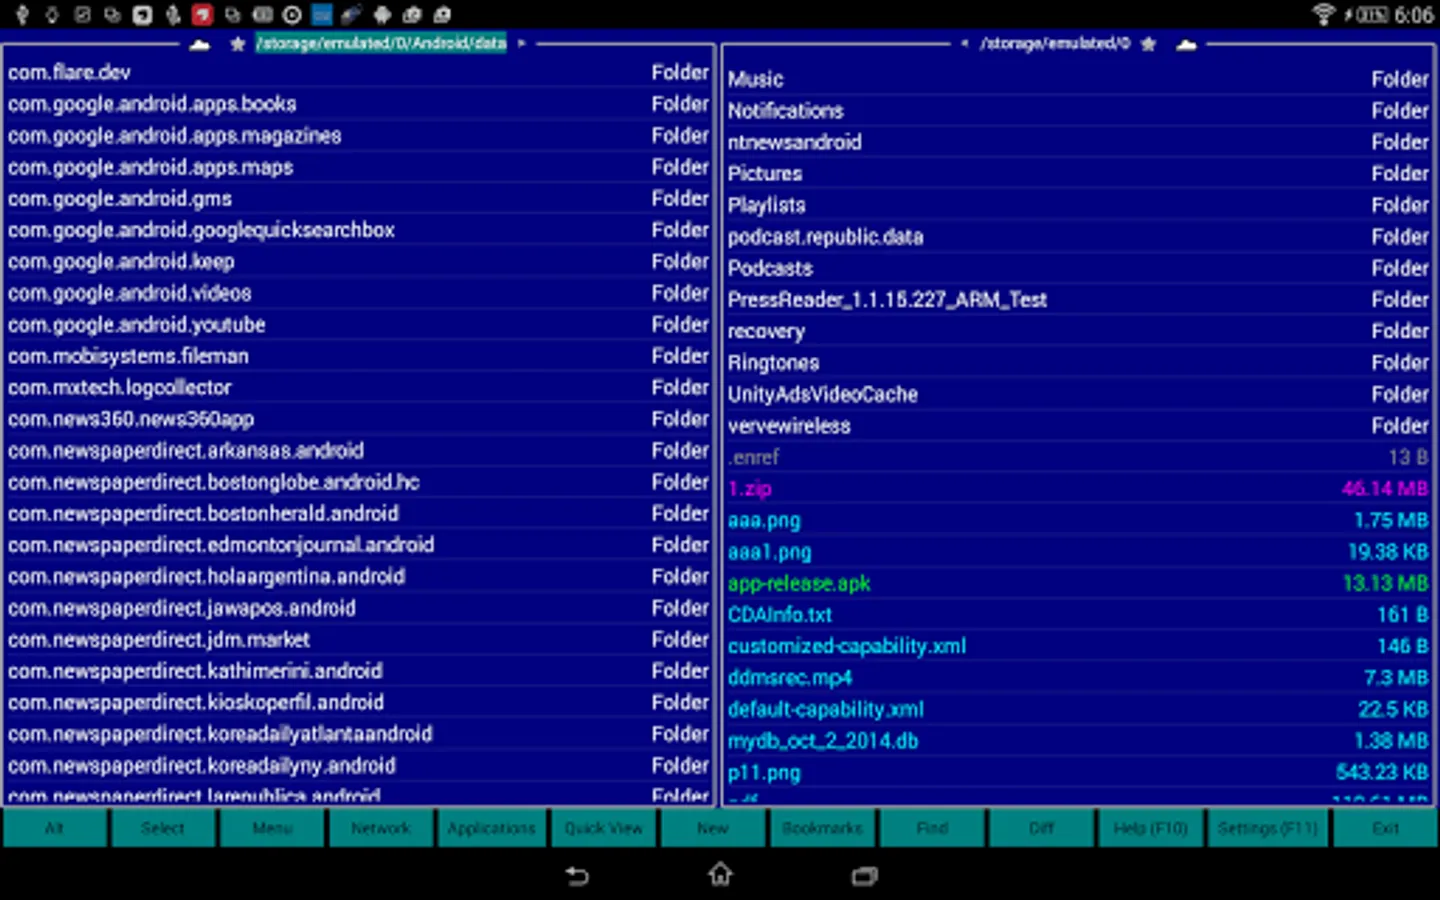The width and height of the screenshot is (1440, 900).
Task: Select the Notifications folder
Action: 1078,110
